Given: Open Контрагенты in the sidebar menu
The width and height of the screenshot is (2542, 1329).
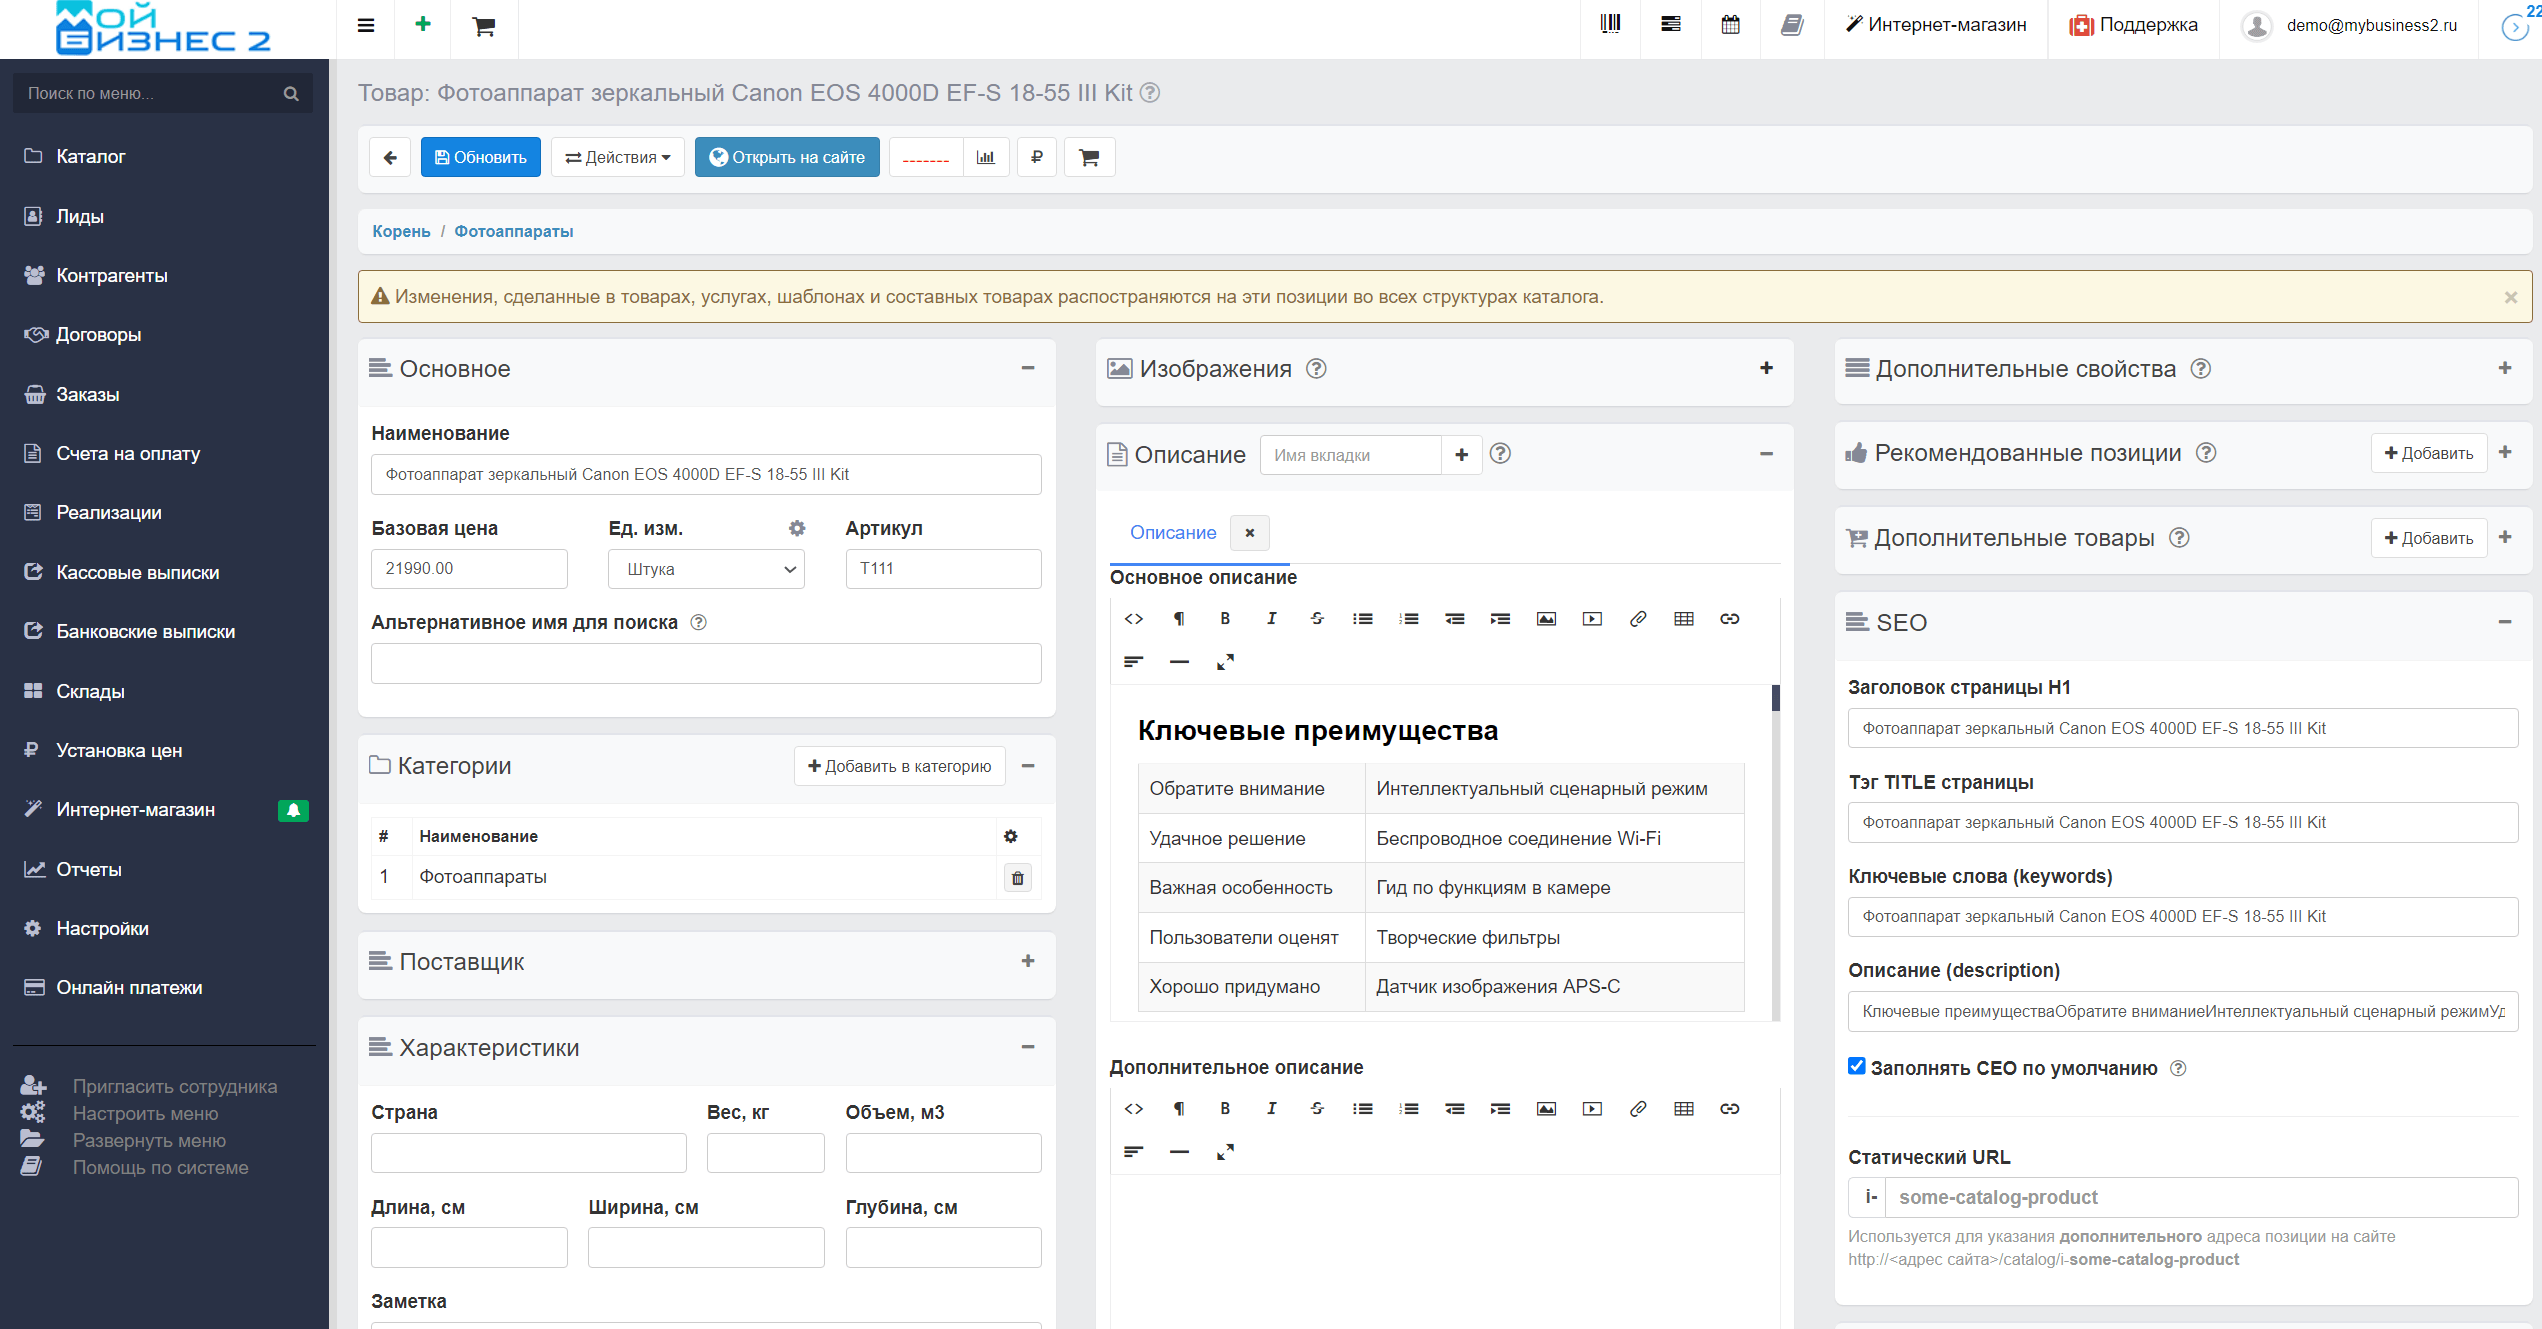Looking at the screenshot, I should (111, 275).
